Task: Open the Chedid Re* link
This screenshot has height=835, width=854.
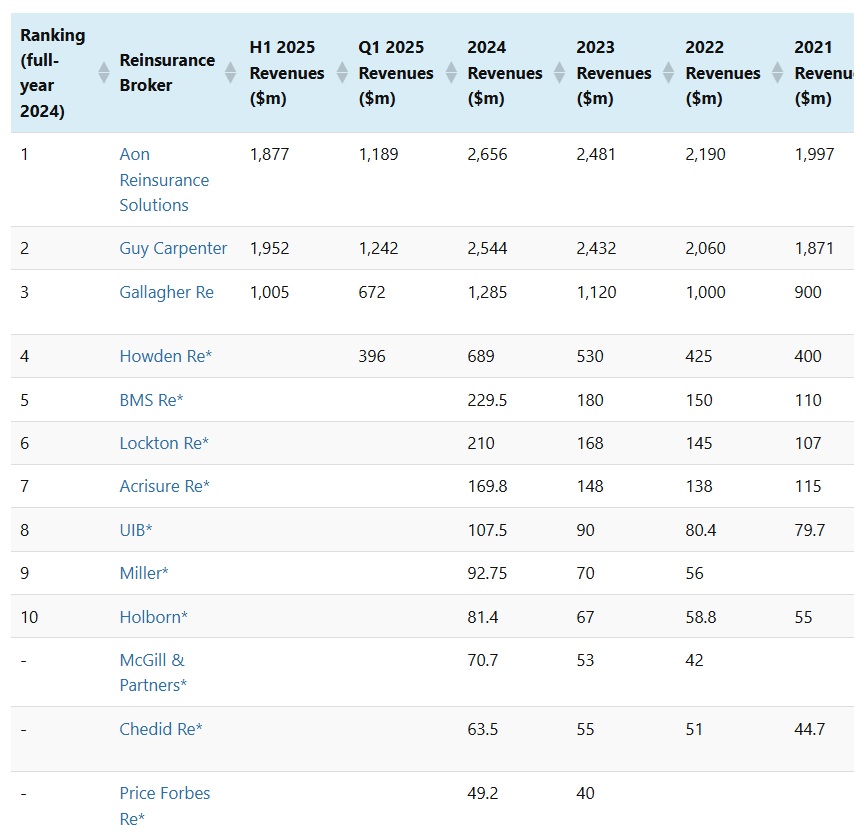Action: [161, 729]
